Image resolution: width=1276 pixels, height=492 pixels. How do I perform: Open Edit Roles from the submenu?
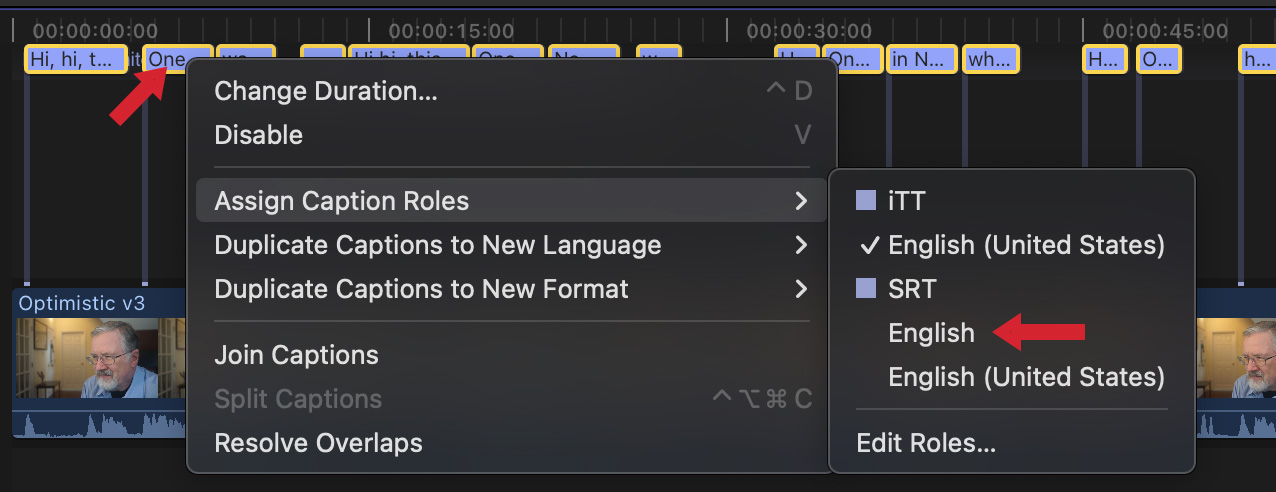coord(926,442)
